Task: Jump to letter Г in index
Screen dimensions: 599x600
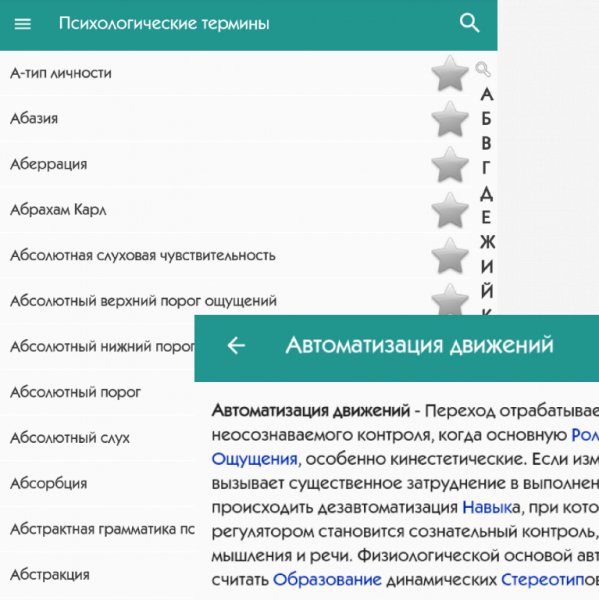Action: point(486,168)
